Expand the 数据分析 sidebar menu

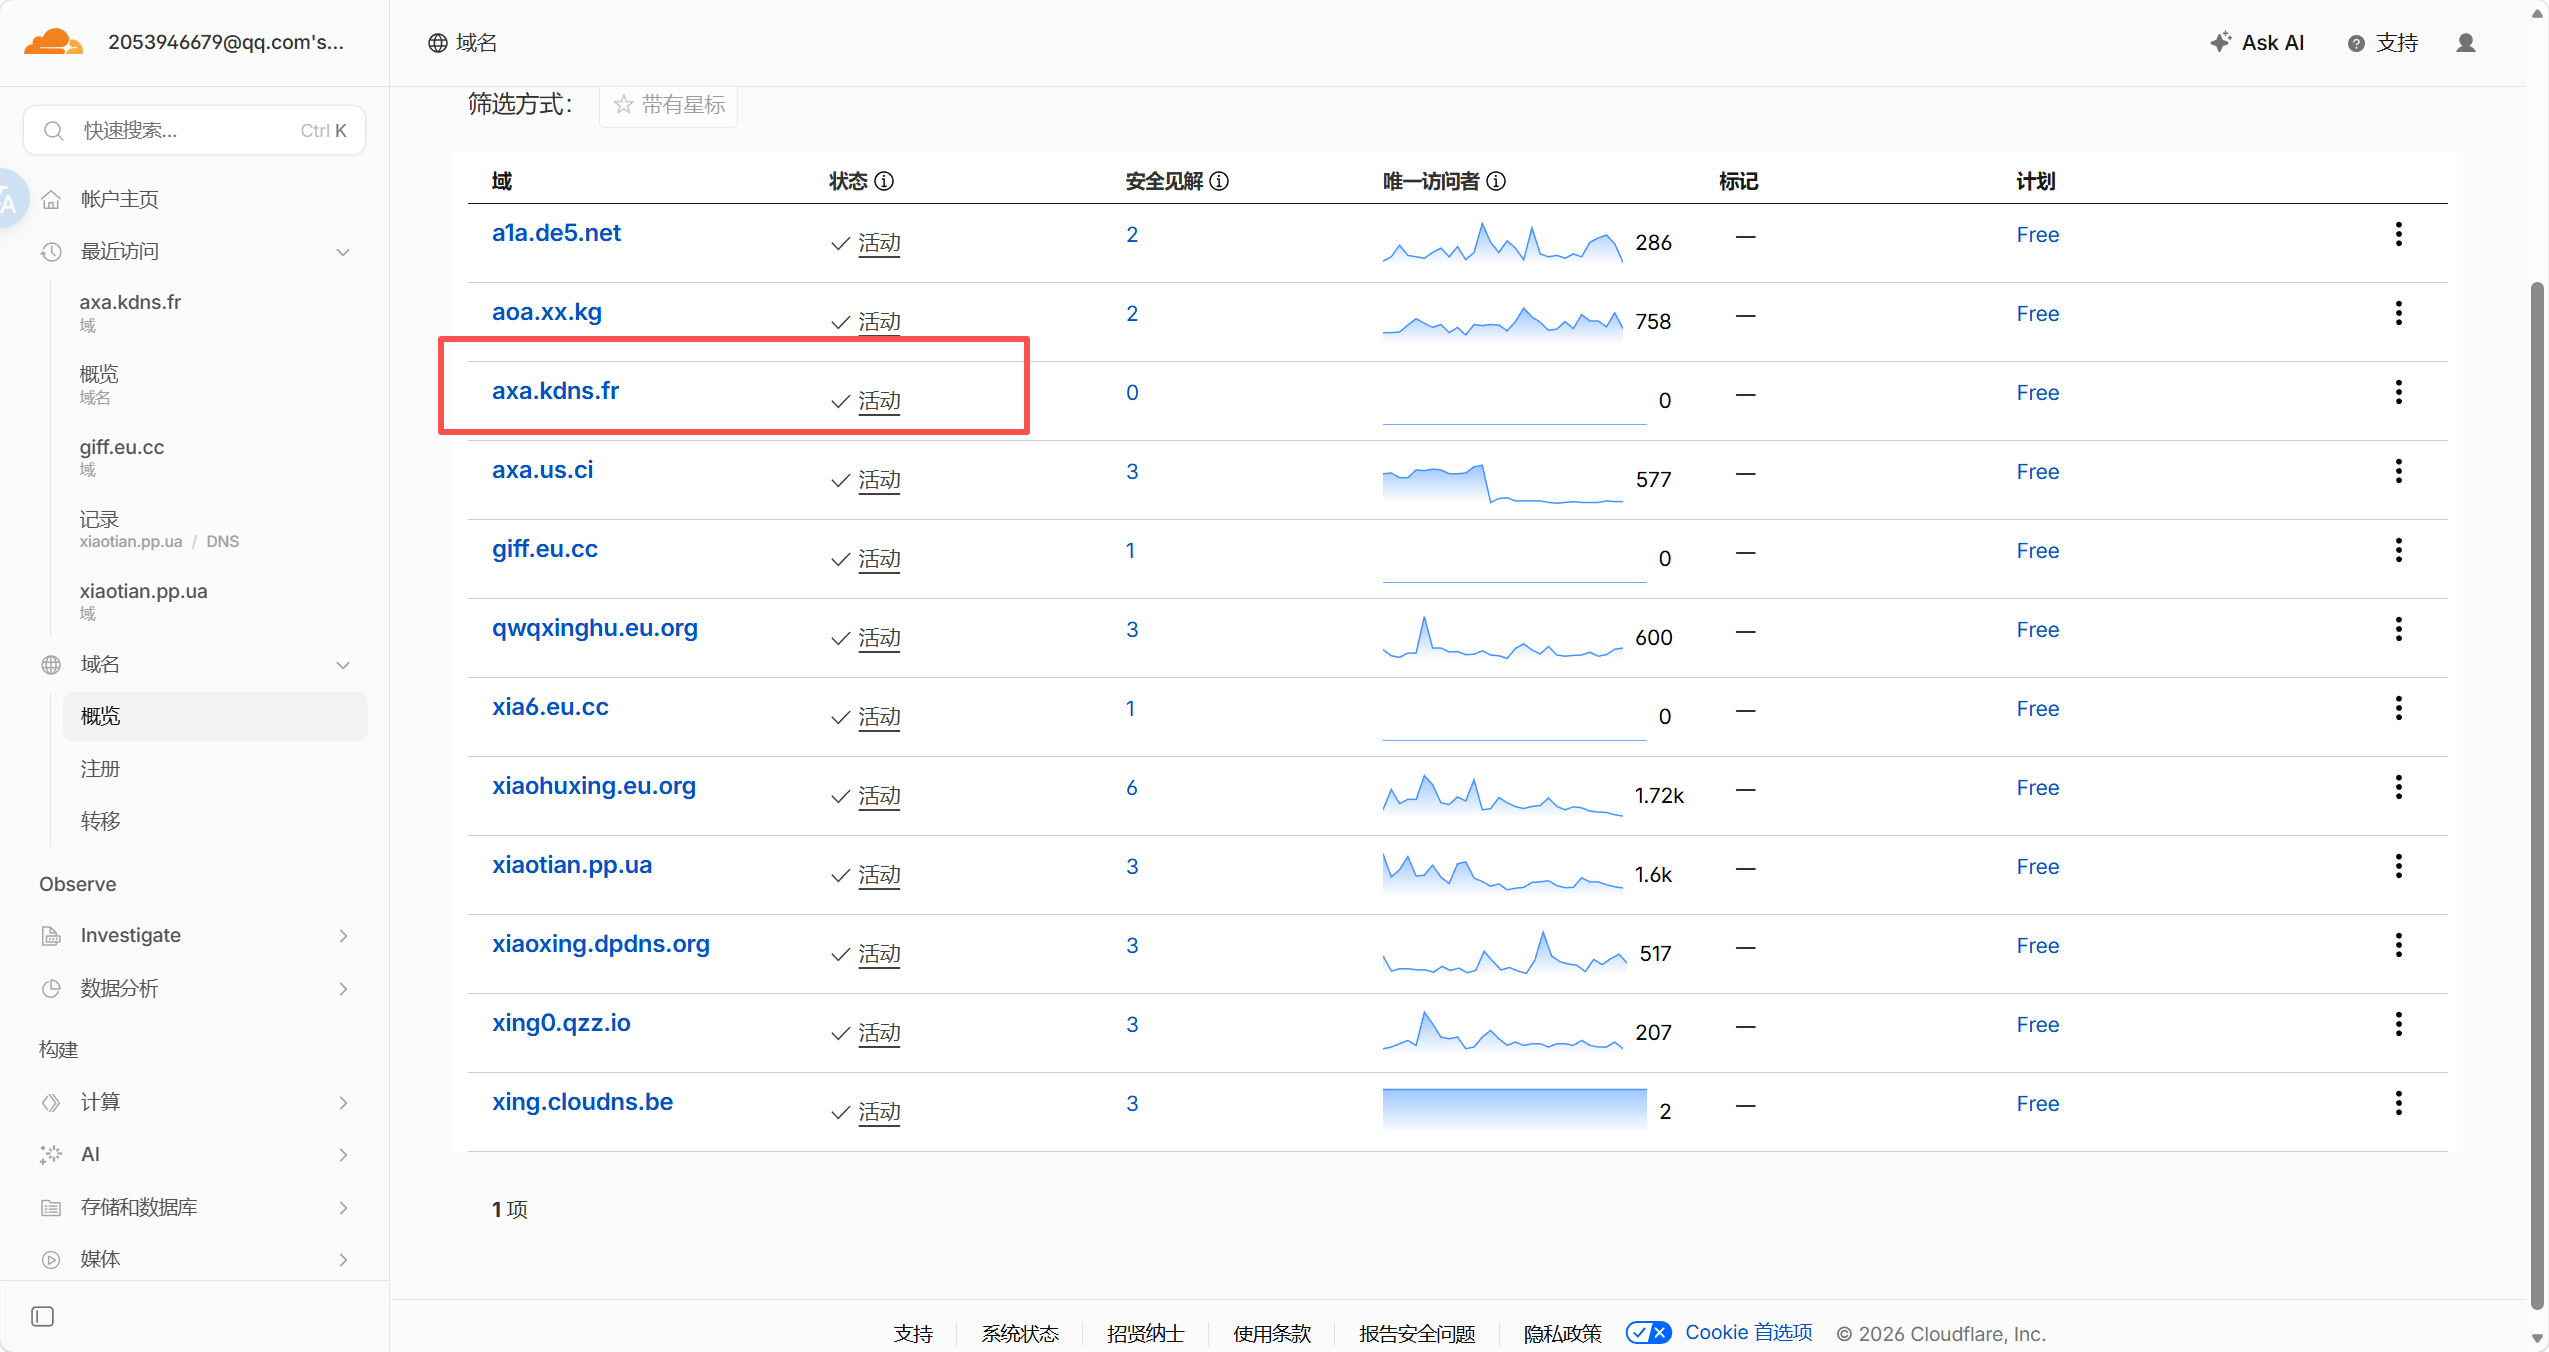pos(343,989)
